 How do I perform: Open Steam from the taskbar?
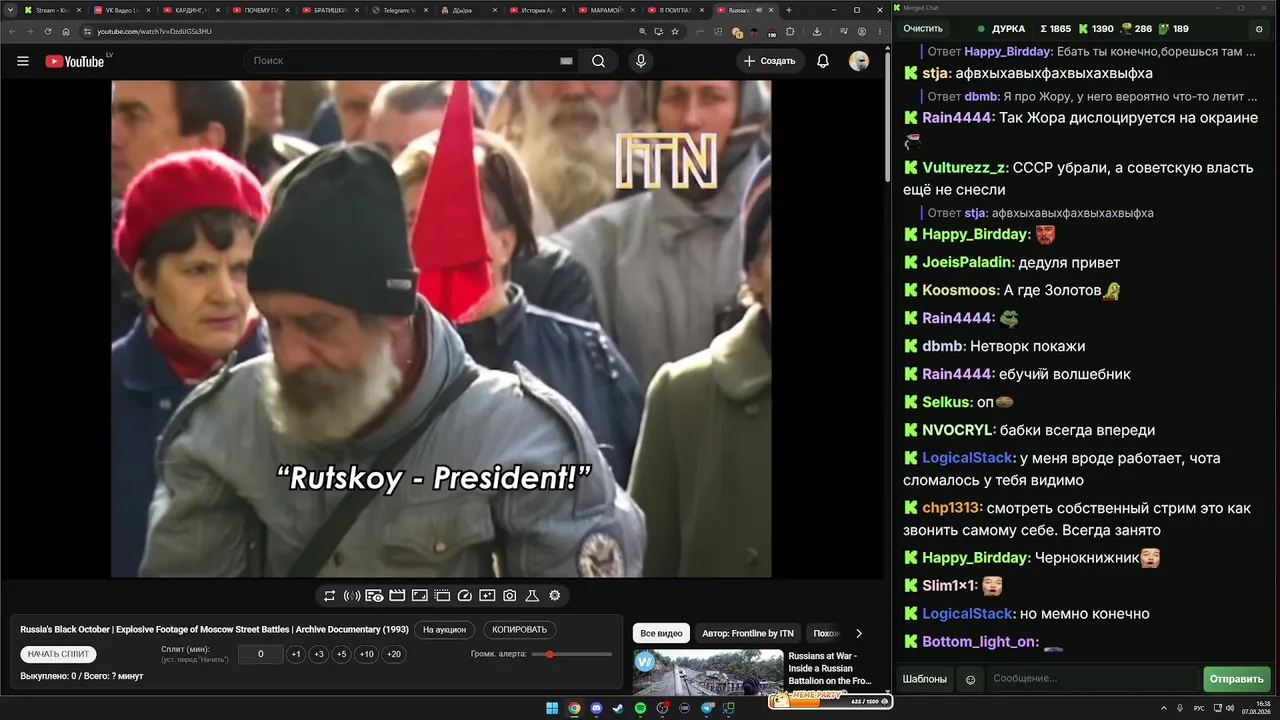[x=618, y=708]
